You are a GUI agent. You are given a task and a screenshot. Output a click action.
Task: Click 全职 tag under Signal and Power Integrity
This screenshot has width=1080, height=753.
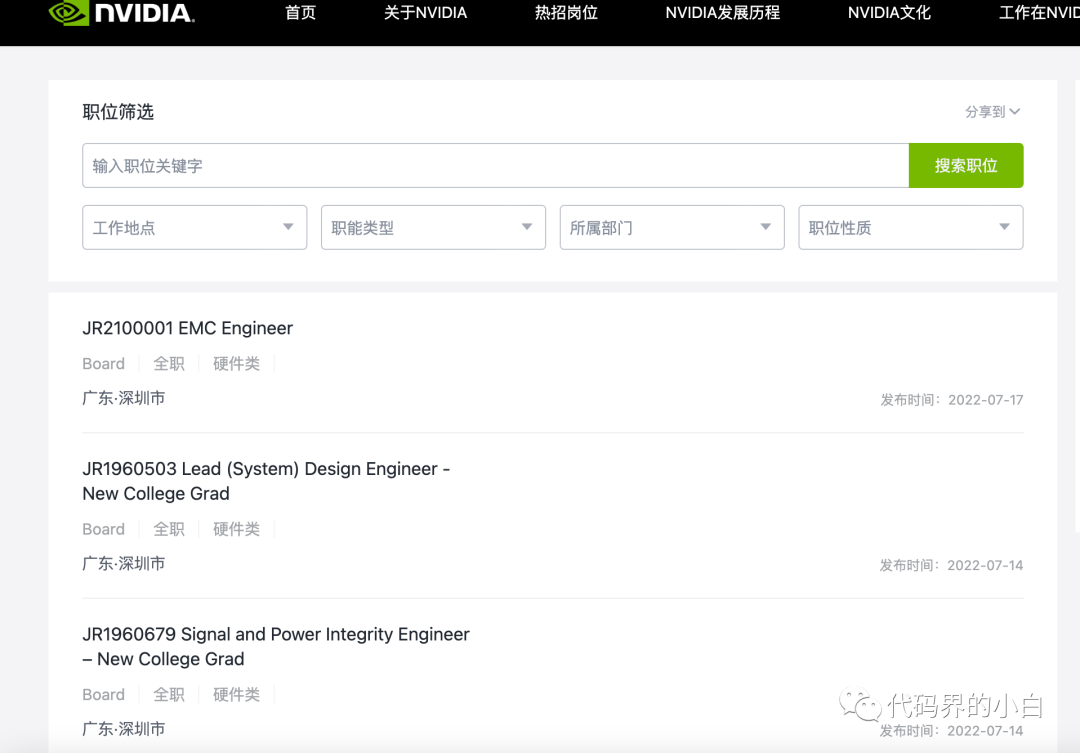click(169, 694)
